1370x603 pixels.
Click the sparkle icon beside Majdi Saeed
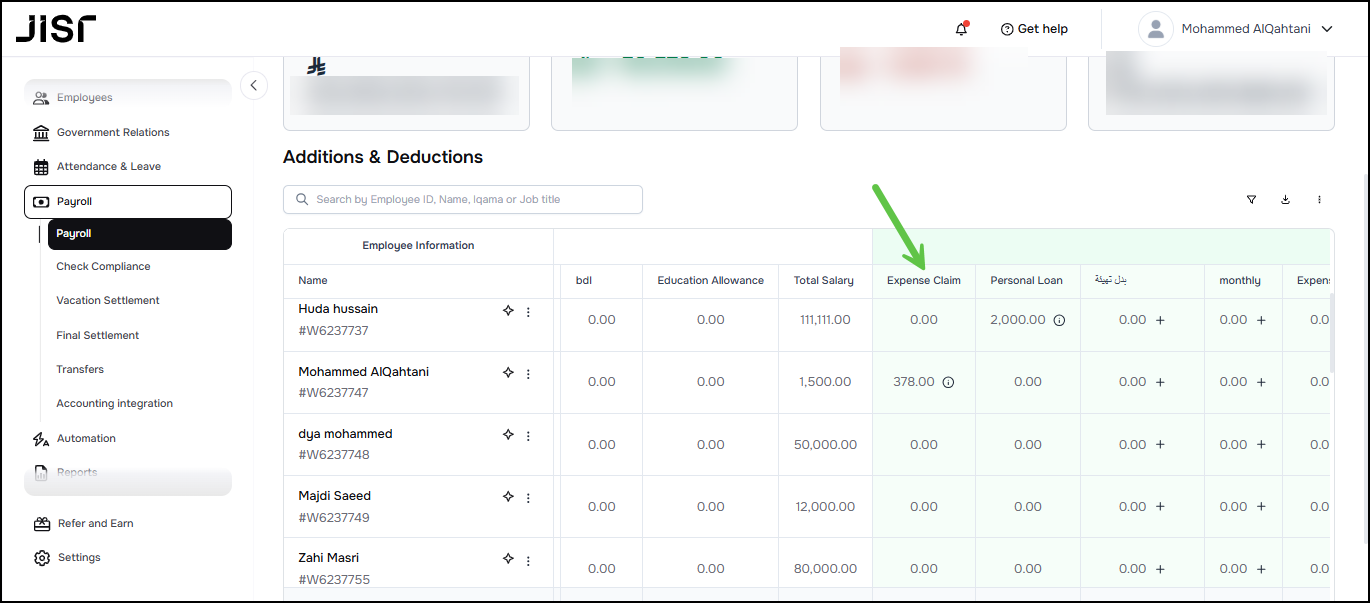(x=508, y=497)
